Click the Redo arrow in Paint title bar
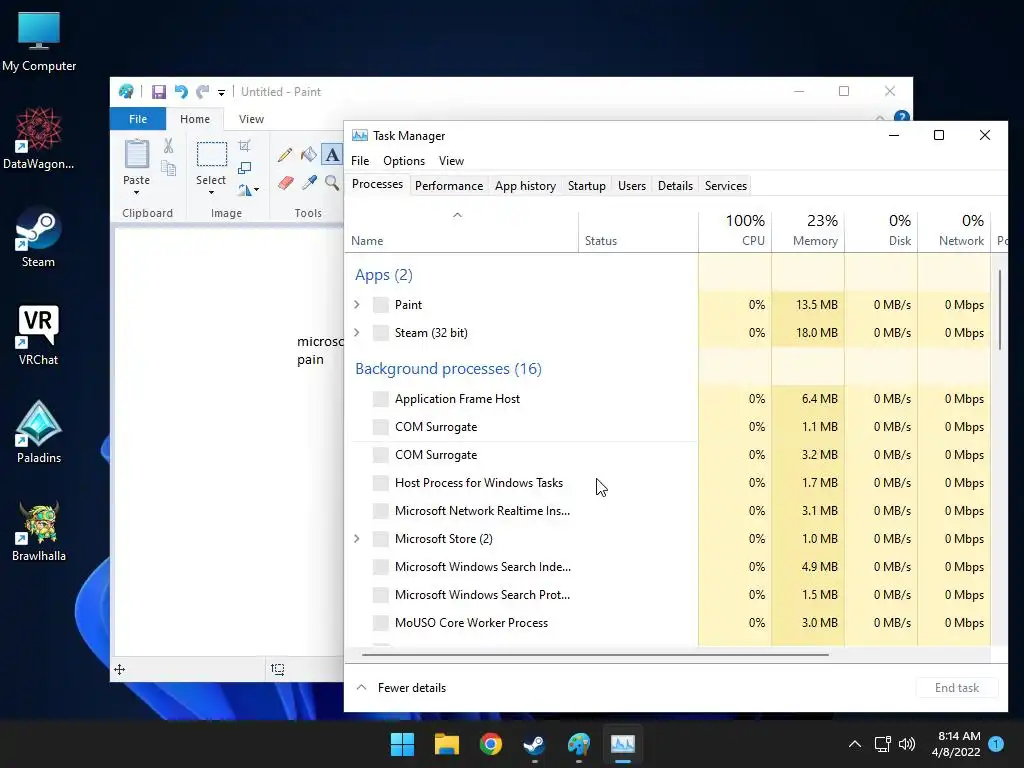Image resolution: width=1024 pixels, height=768 pixels. 203,92
